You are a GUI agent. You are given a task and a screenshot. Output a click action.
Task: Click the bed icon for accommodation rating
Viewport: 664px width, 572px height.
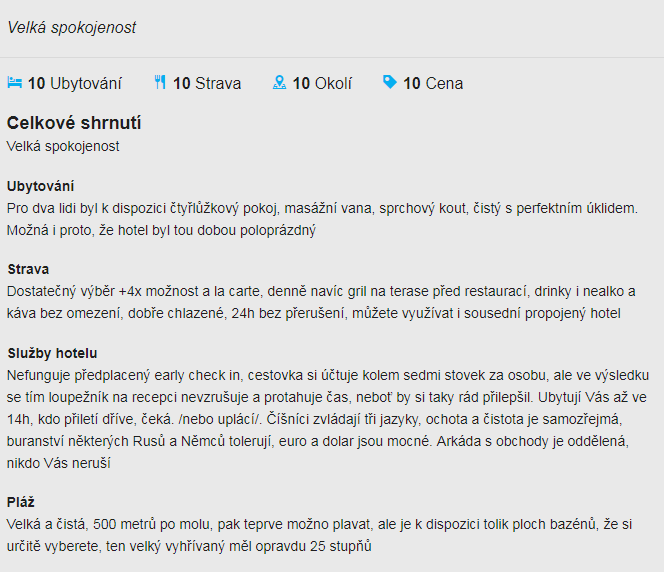click(x=14, y=83)
